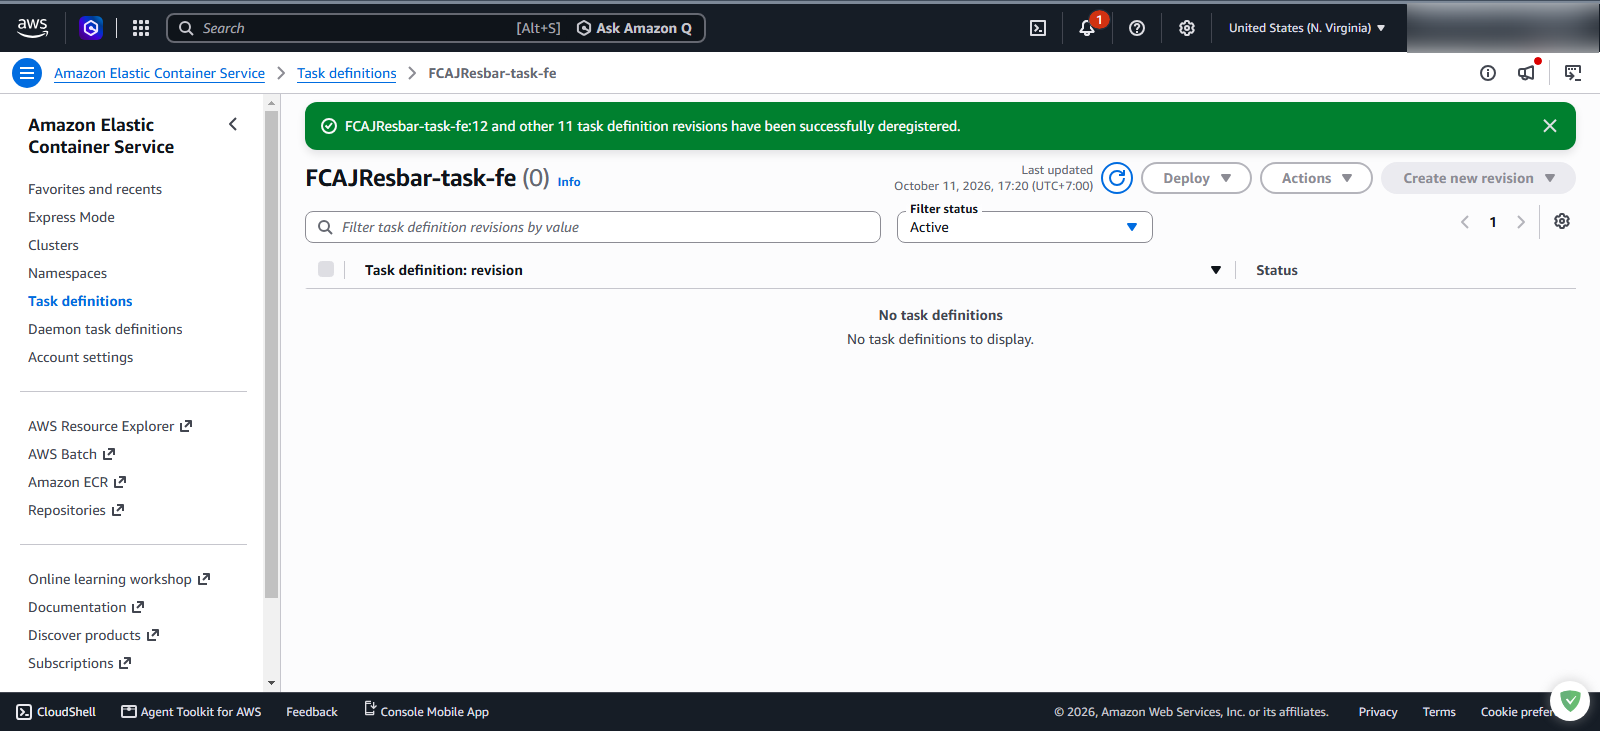Image resolution: width=1600 pixels, height=731 pixels.
Task: Open the Amazon ECR external link
Action: tap(77, 482)
